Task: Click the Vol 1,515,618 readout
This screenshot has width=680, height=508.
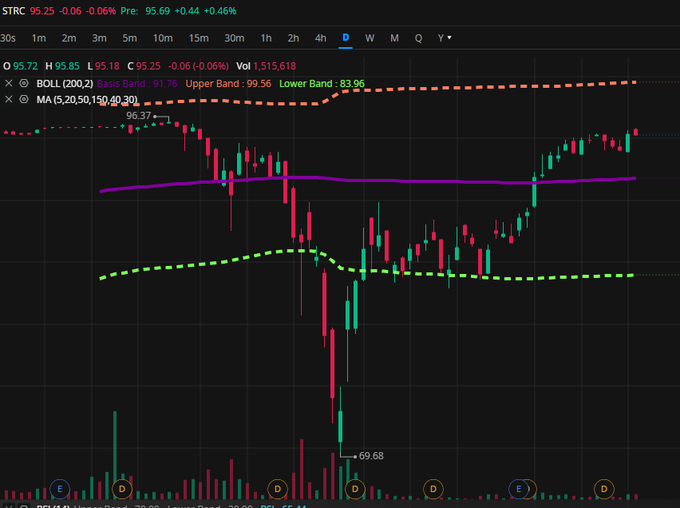Action: 266,66
